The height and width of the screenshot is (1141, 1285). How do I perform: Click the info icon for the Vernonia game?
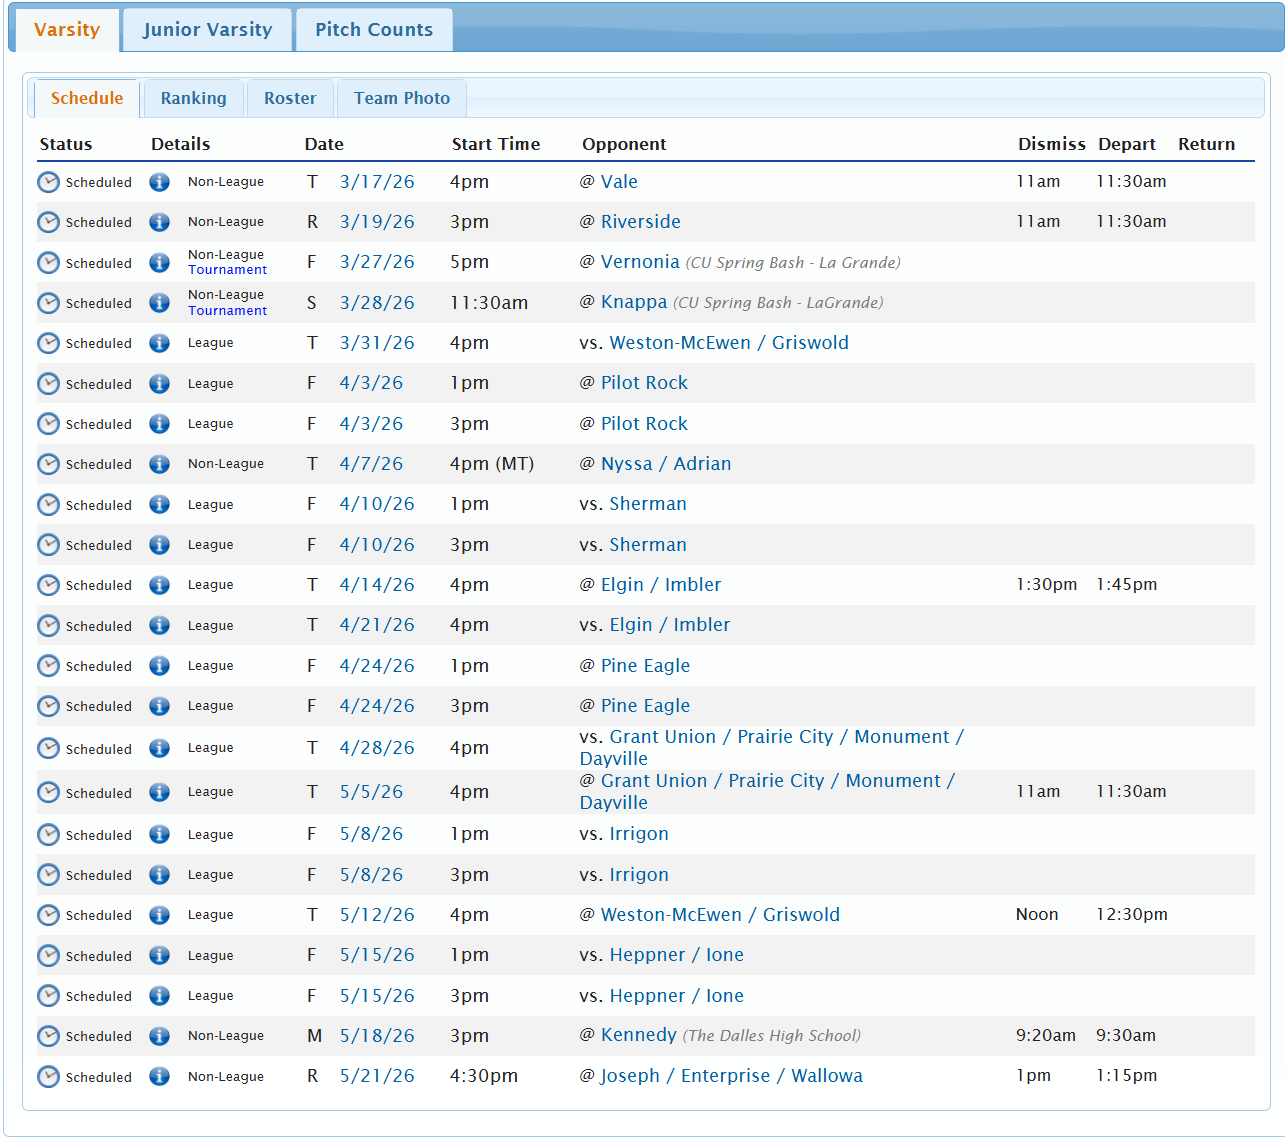pos(159,263)
